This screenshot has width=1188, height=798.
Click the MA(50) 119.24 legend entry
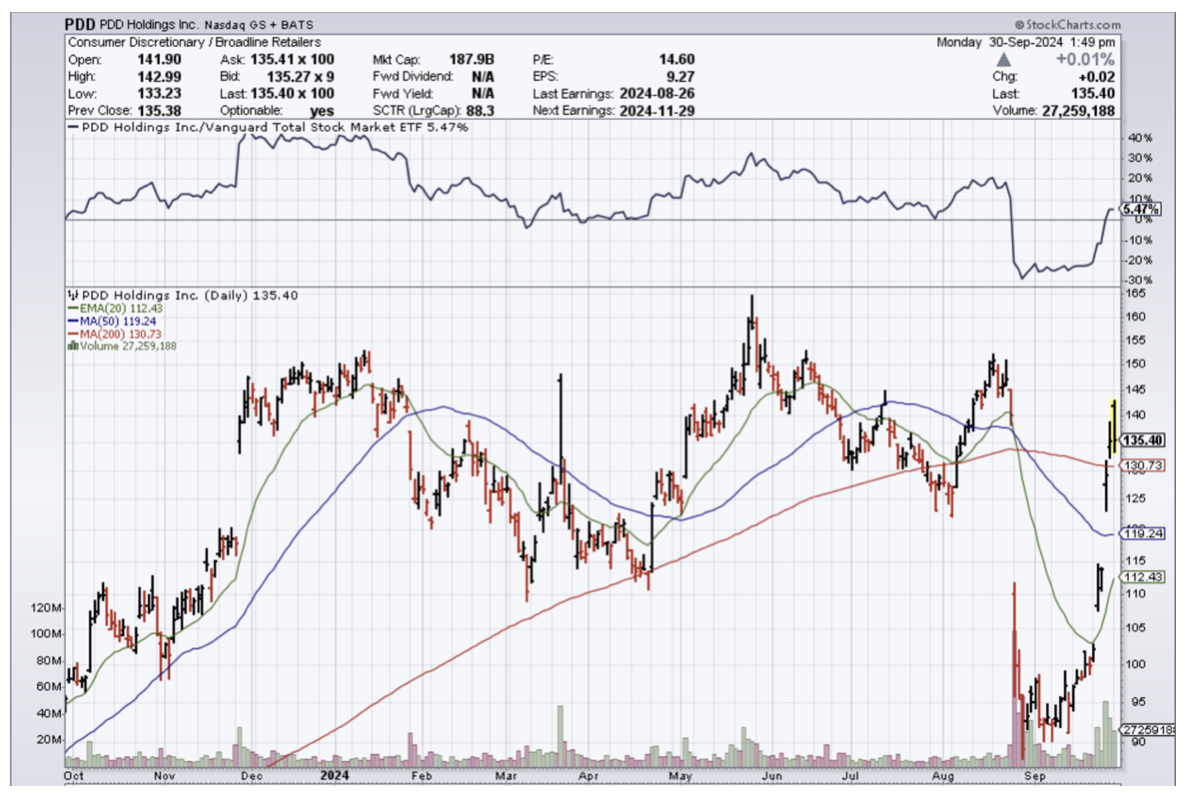[x=117, y=321]
